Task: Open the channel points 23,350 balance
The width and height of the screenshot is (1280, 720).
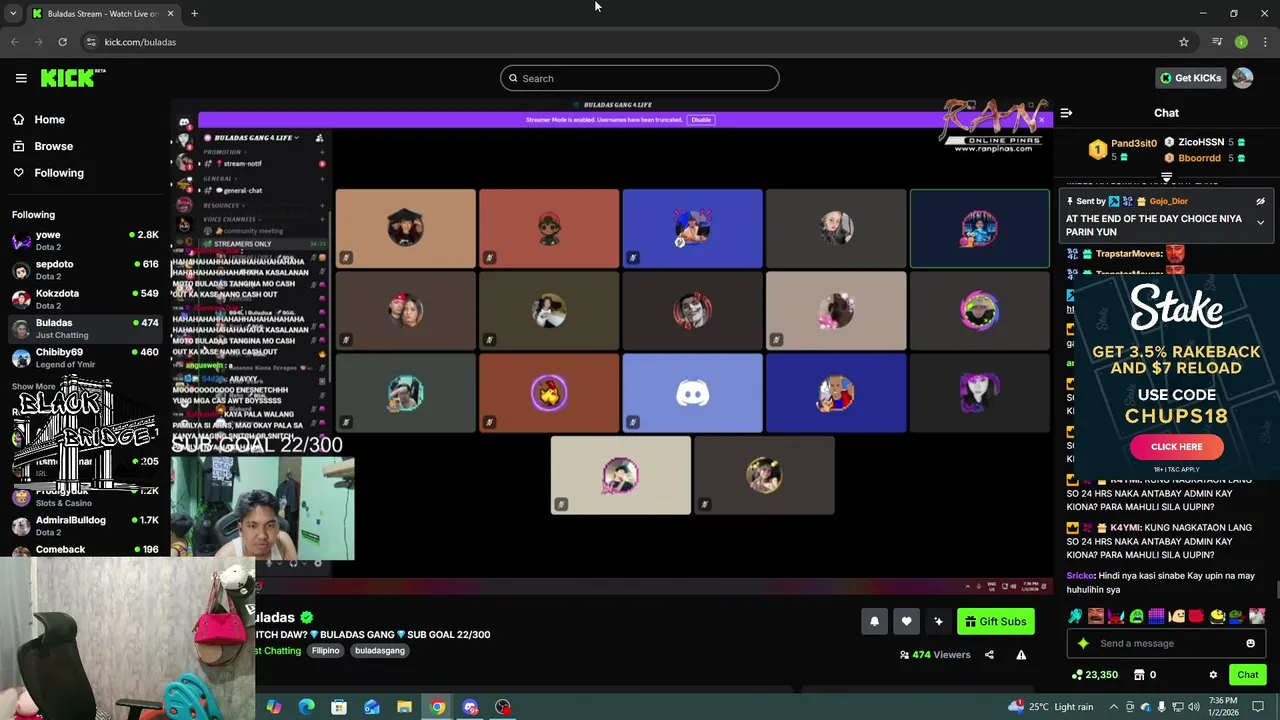Action: point(1094,675)
